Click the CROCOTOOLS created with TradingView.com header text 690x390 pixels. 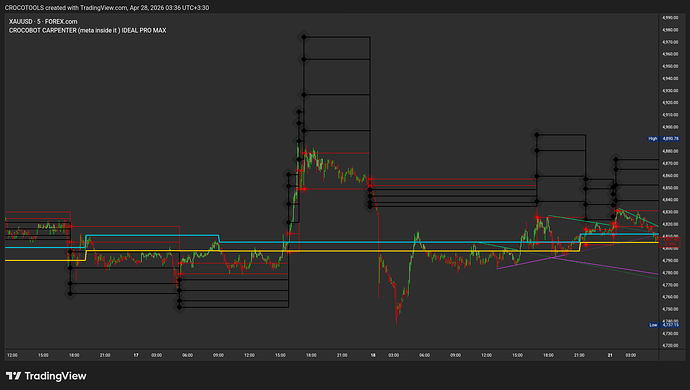(107, 7)
